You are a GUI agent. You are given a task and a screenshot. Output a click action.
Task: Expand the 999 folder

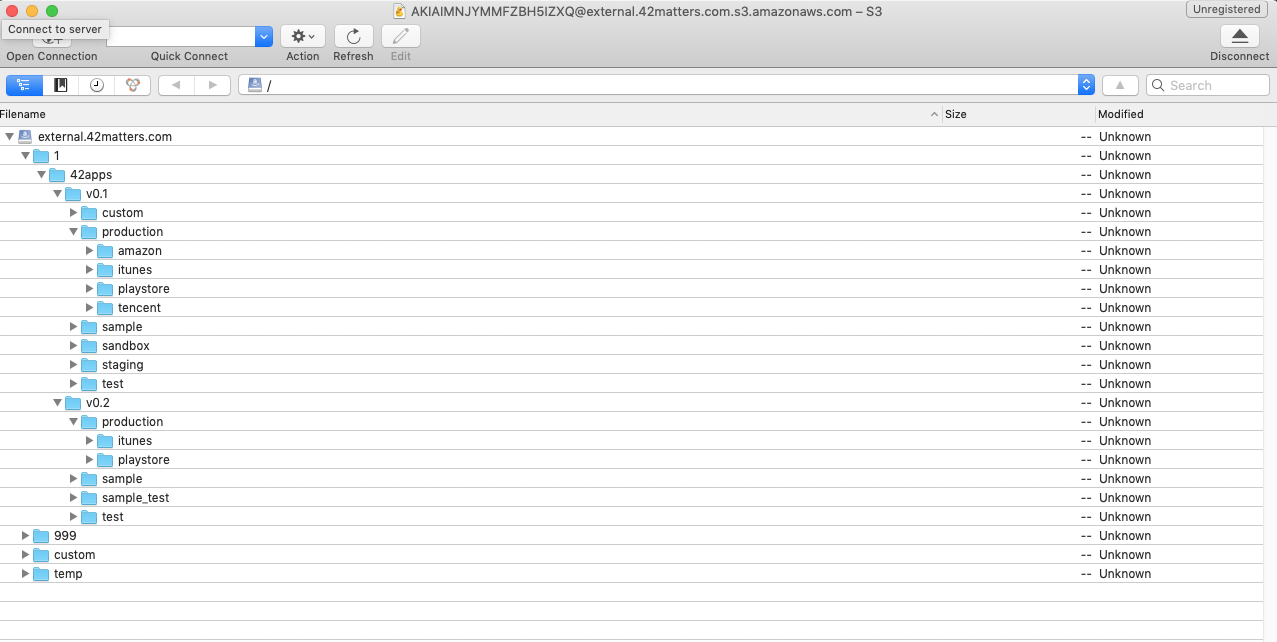25,536
